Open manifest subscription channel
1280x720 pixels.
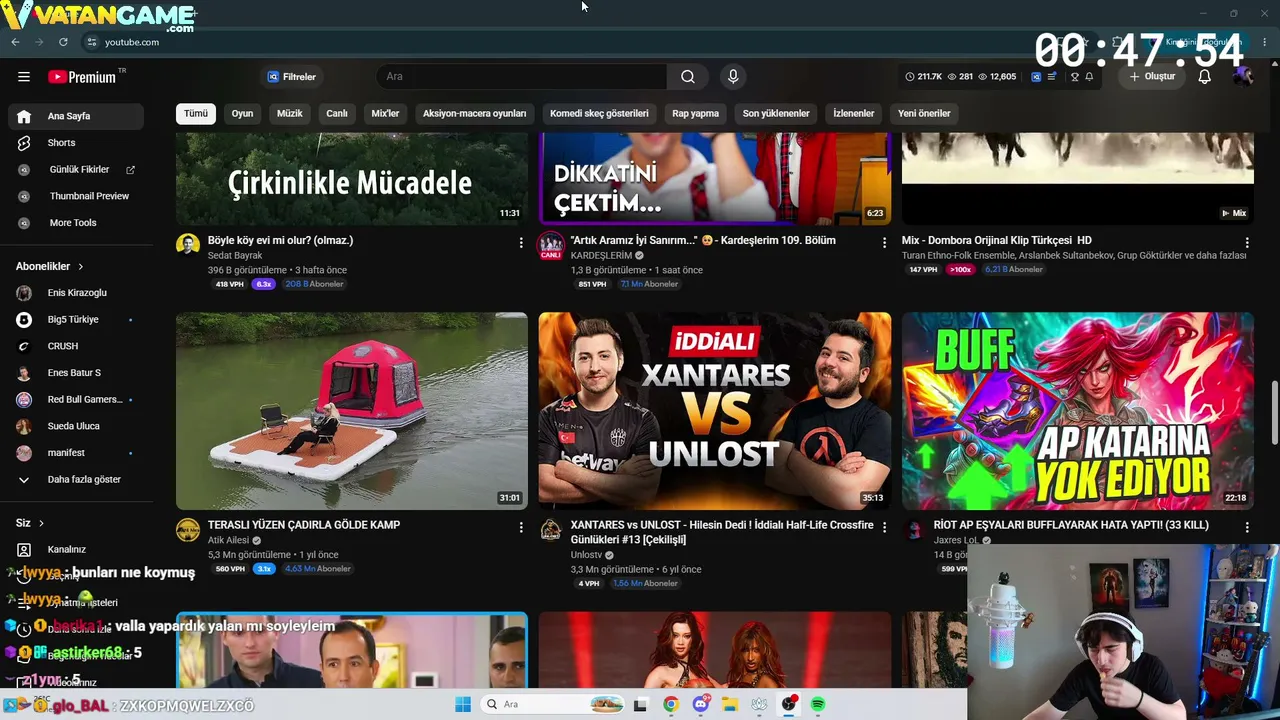(76, 453)
